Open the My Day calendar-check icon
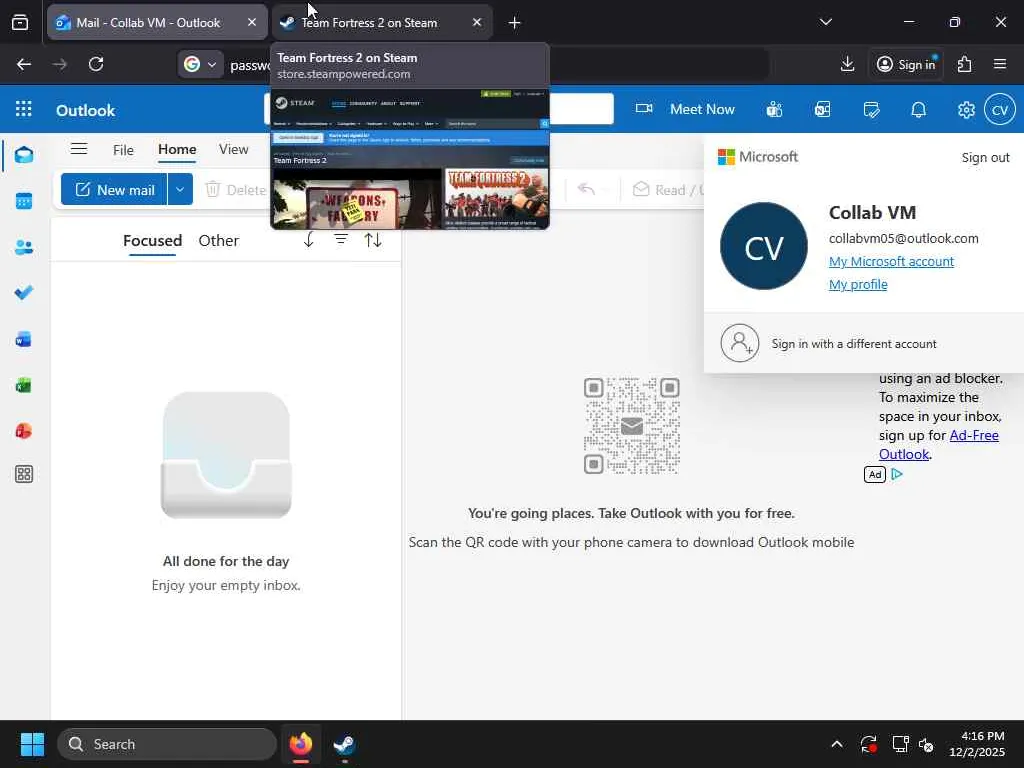This screenshot has height=768, width=1024. click(871, 110)
